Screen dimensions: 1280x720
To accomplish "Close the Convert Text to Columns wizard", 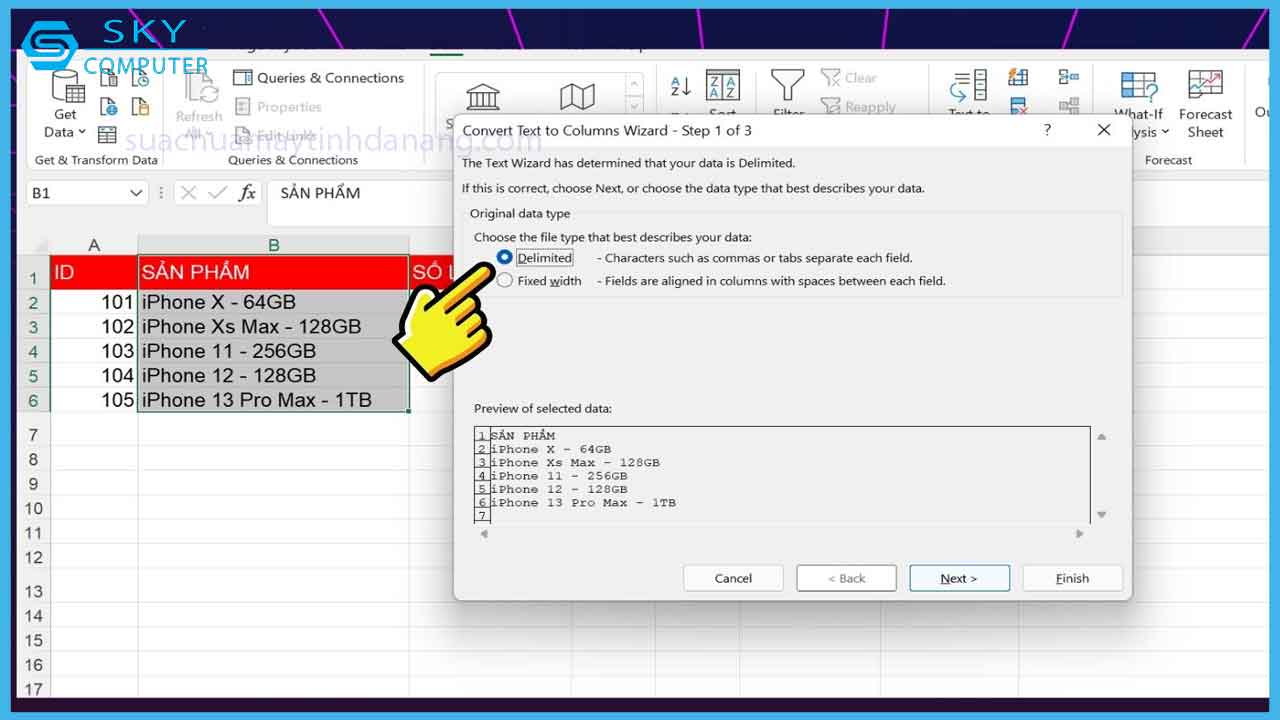I will [x=1104, y=130].
